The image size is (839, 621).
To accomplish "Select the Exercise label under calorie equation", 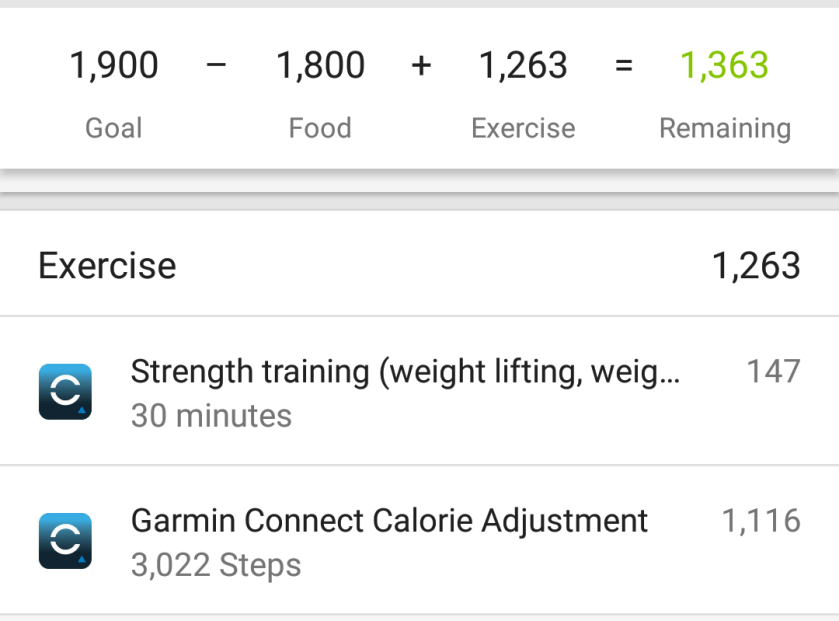I will [523, 128].
